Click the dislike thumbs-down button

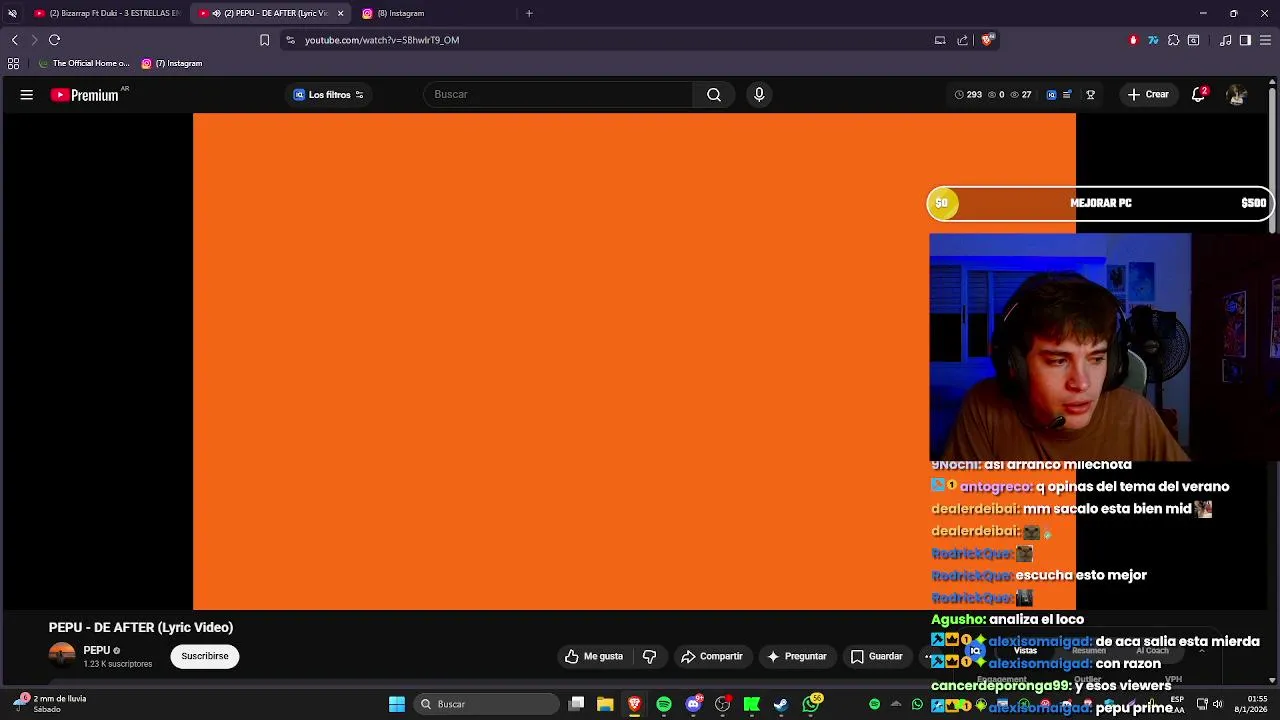[650, 657]
